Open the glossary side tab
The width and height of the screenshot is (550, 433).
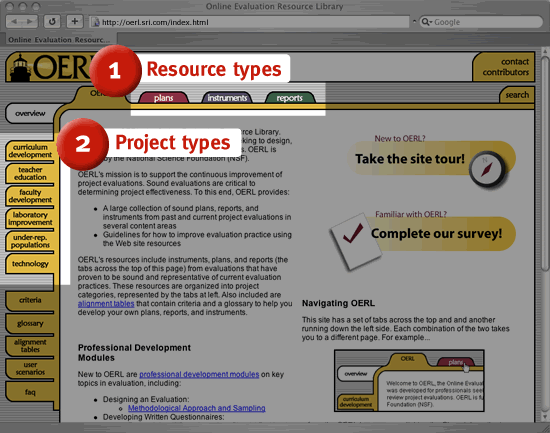point(30,323)
